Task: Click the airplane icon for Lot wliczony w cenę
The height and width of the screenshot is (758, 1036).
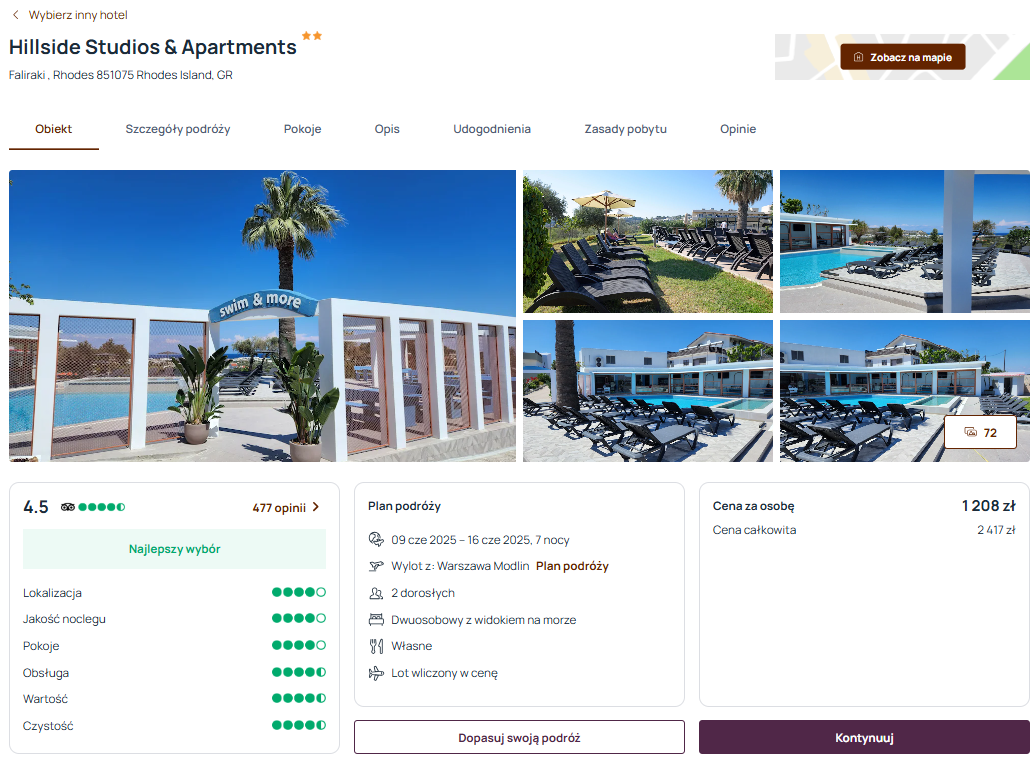Action: 376,673
